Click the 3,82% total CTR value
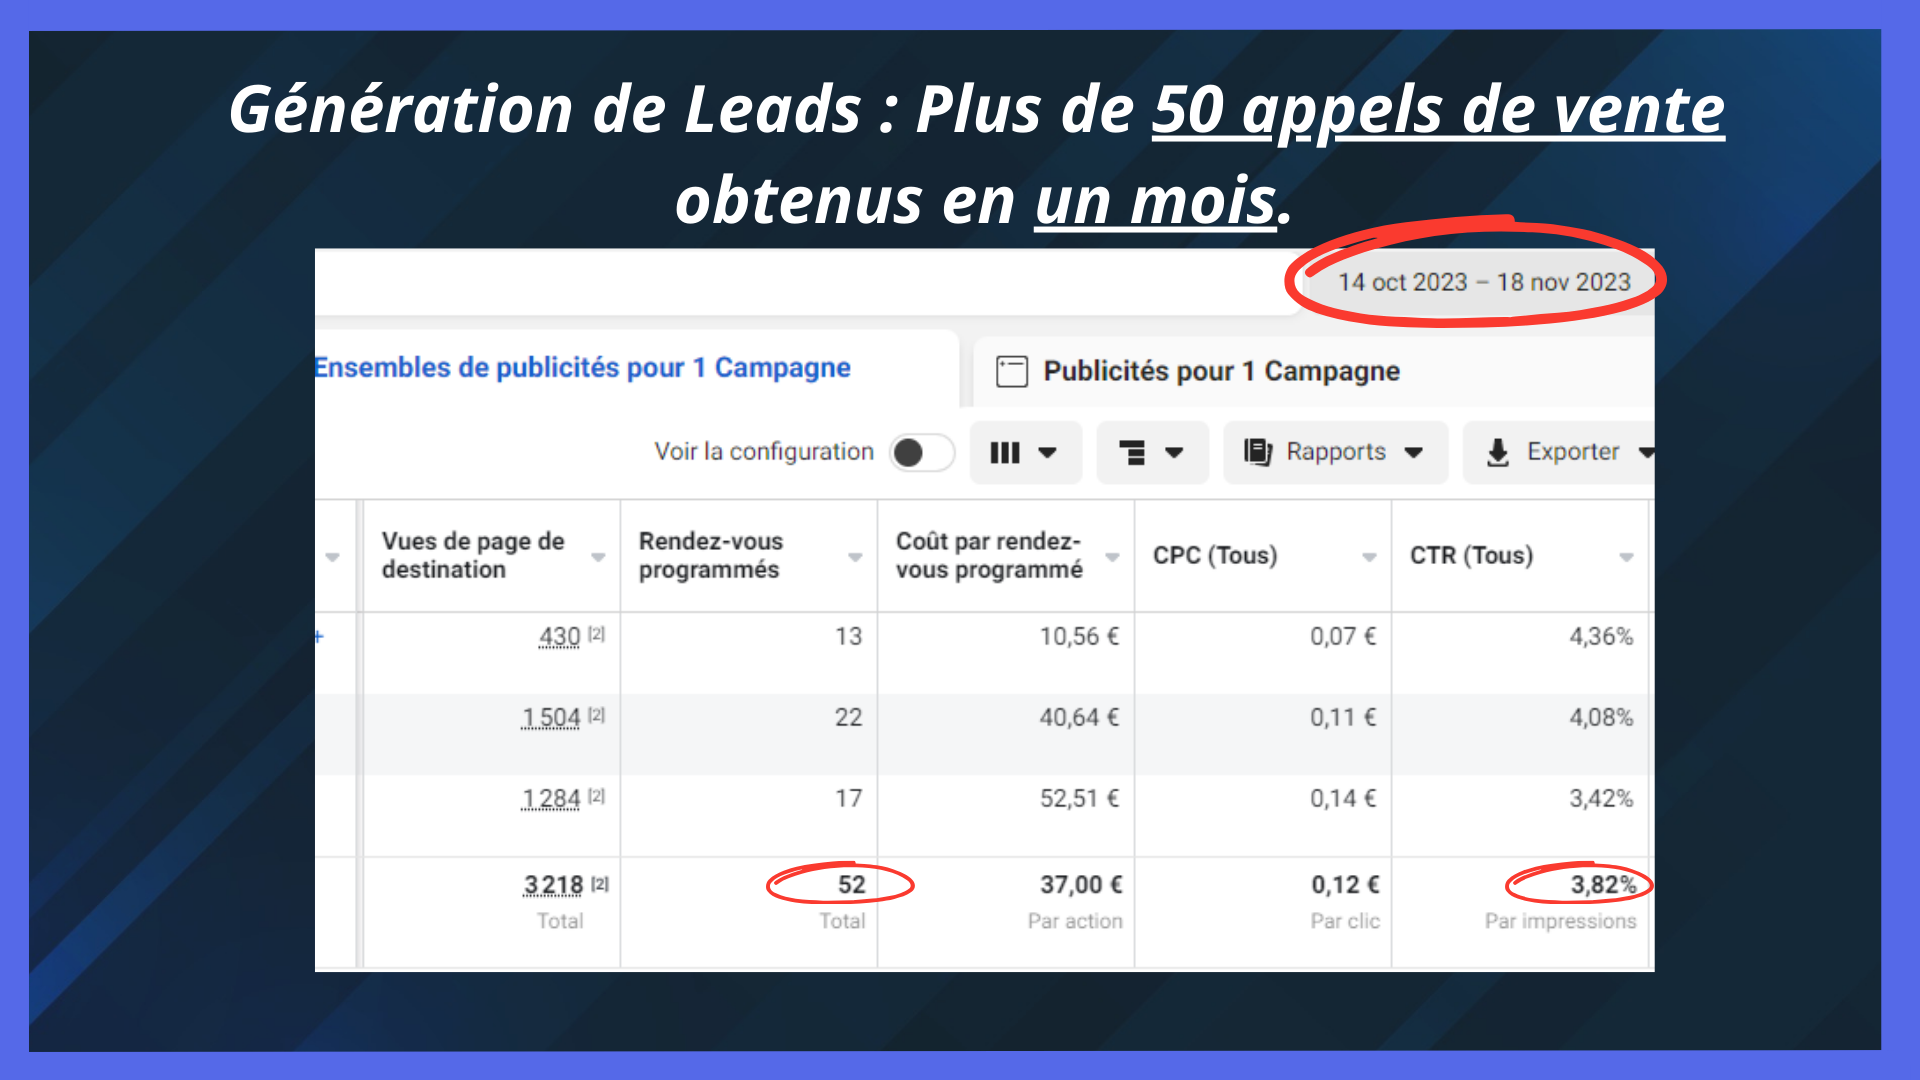Viewport: 1920px width, 1080px height. tap(1603, 885)
